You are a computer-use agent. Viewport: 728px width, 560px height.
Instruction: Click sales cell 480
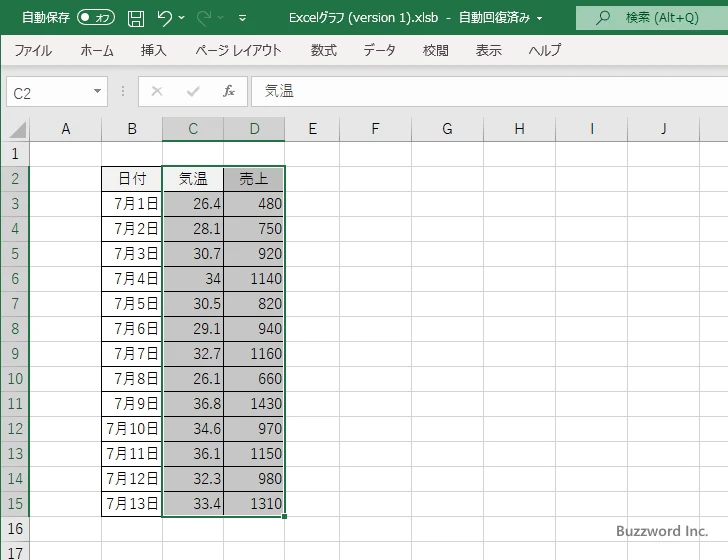coord(254,204)
